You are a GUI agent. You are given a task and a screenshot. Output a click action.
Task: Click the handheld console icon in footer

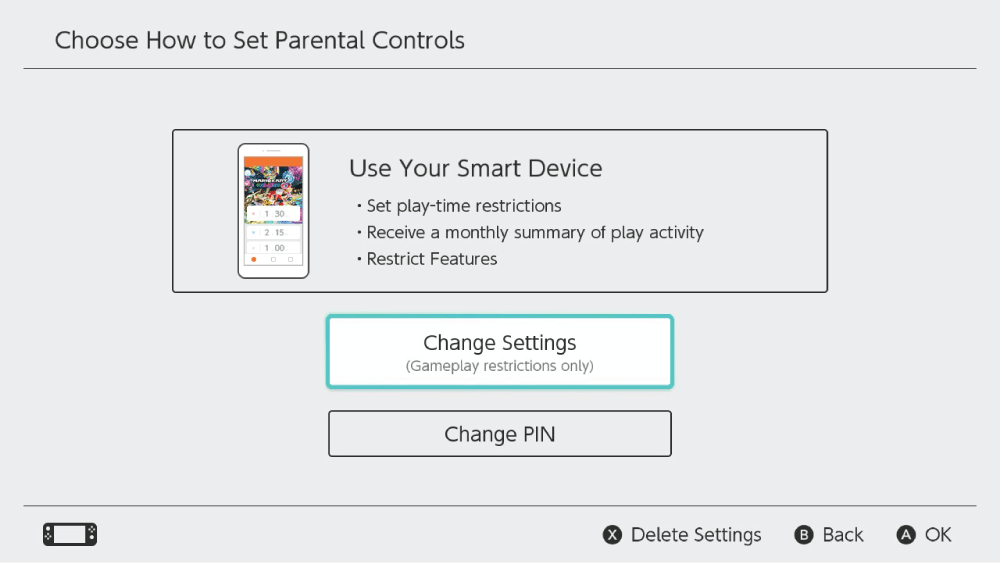click(x=70, y=535)
